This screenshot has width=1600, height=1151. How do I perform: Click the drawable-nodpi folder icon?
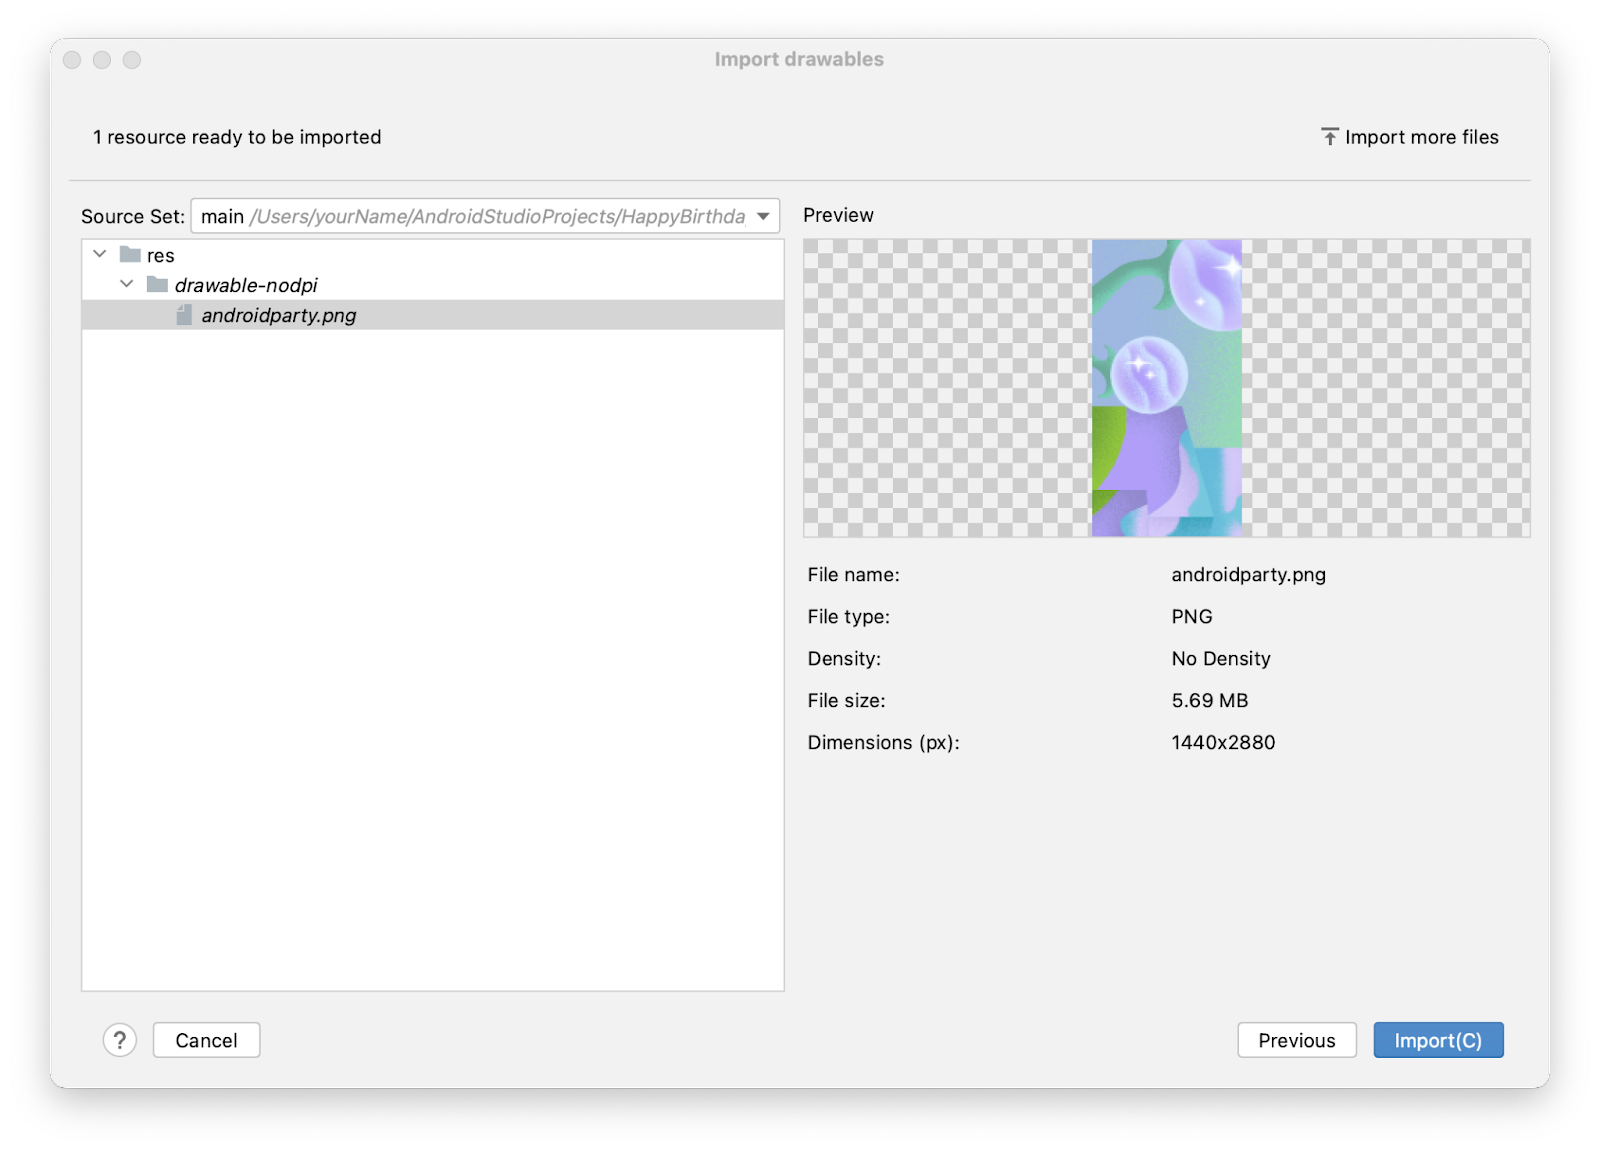coord(157,285)
